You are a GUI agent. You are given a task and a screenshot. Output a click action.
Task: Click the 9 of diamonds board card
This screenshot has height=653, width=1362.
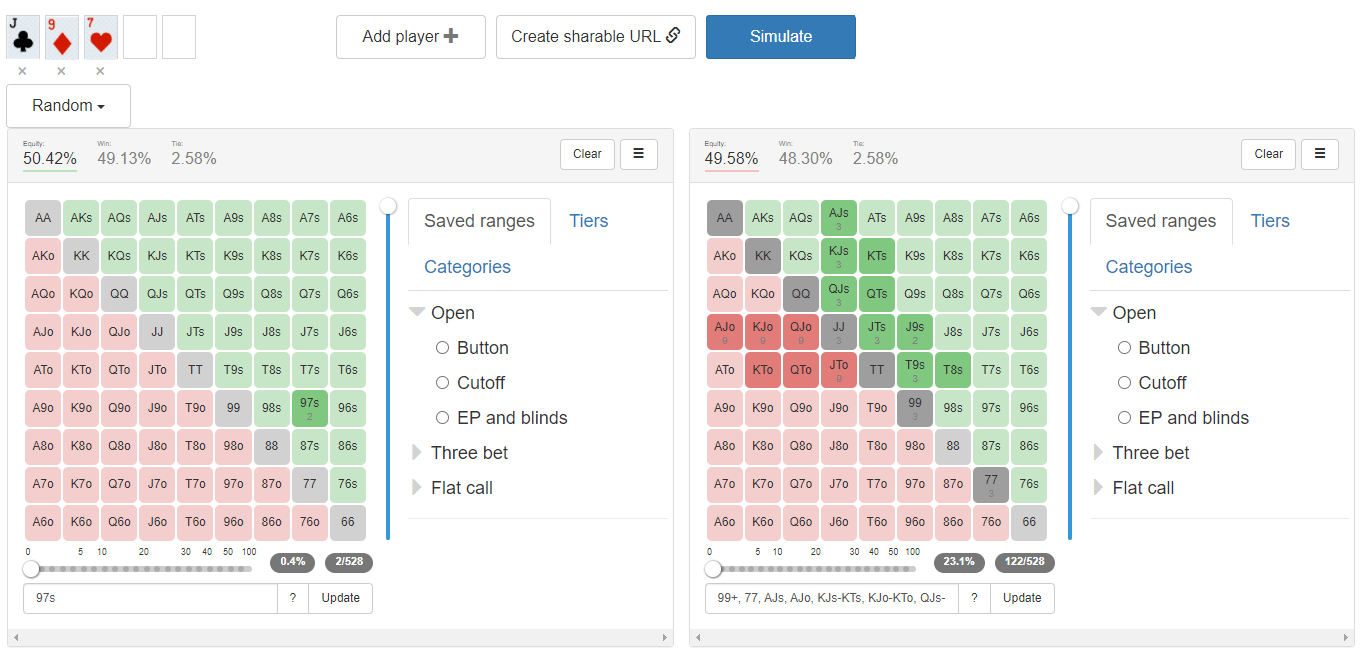(62, 38)
